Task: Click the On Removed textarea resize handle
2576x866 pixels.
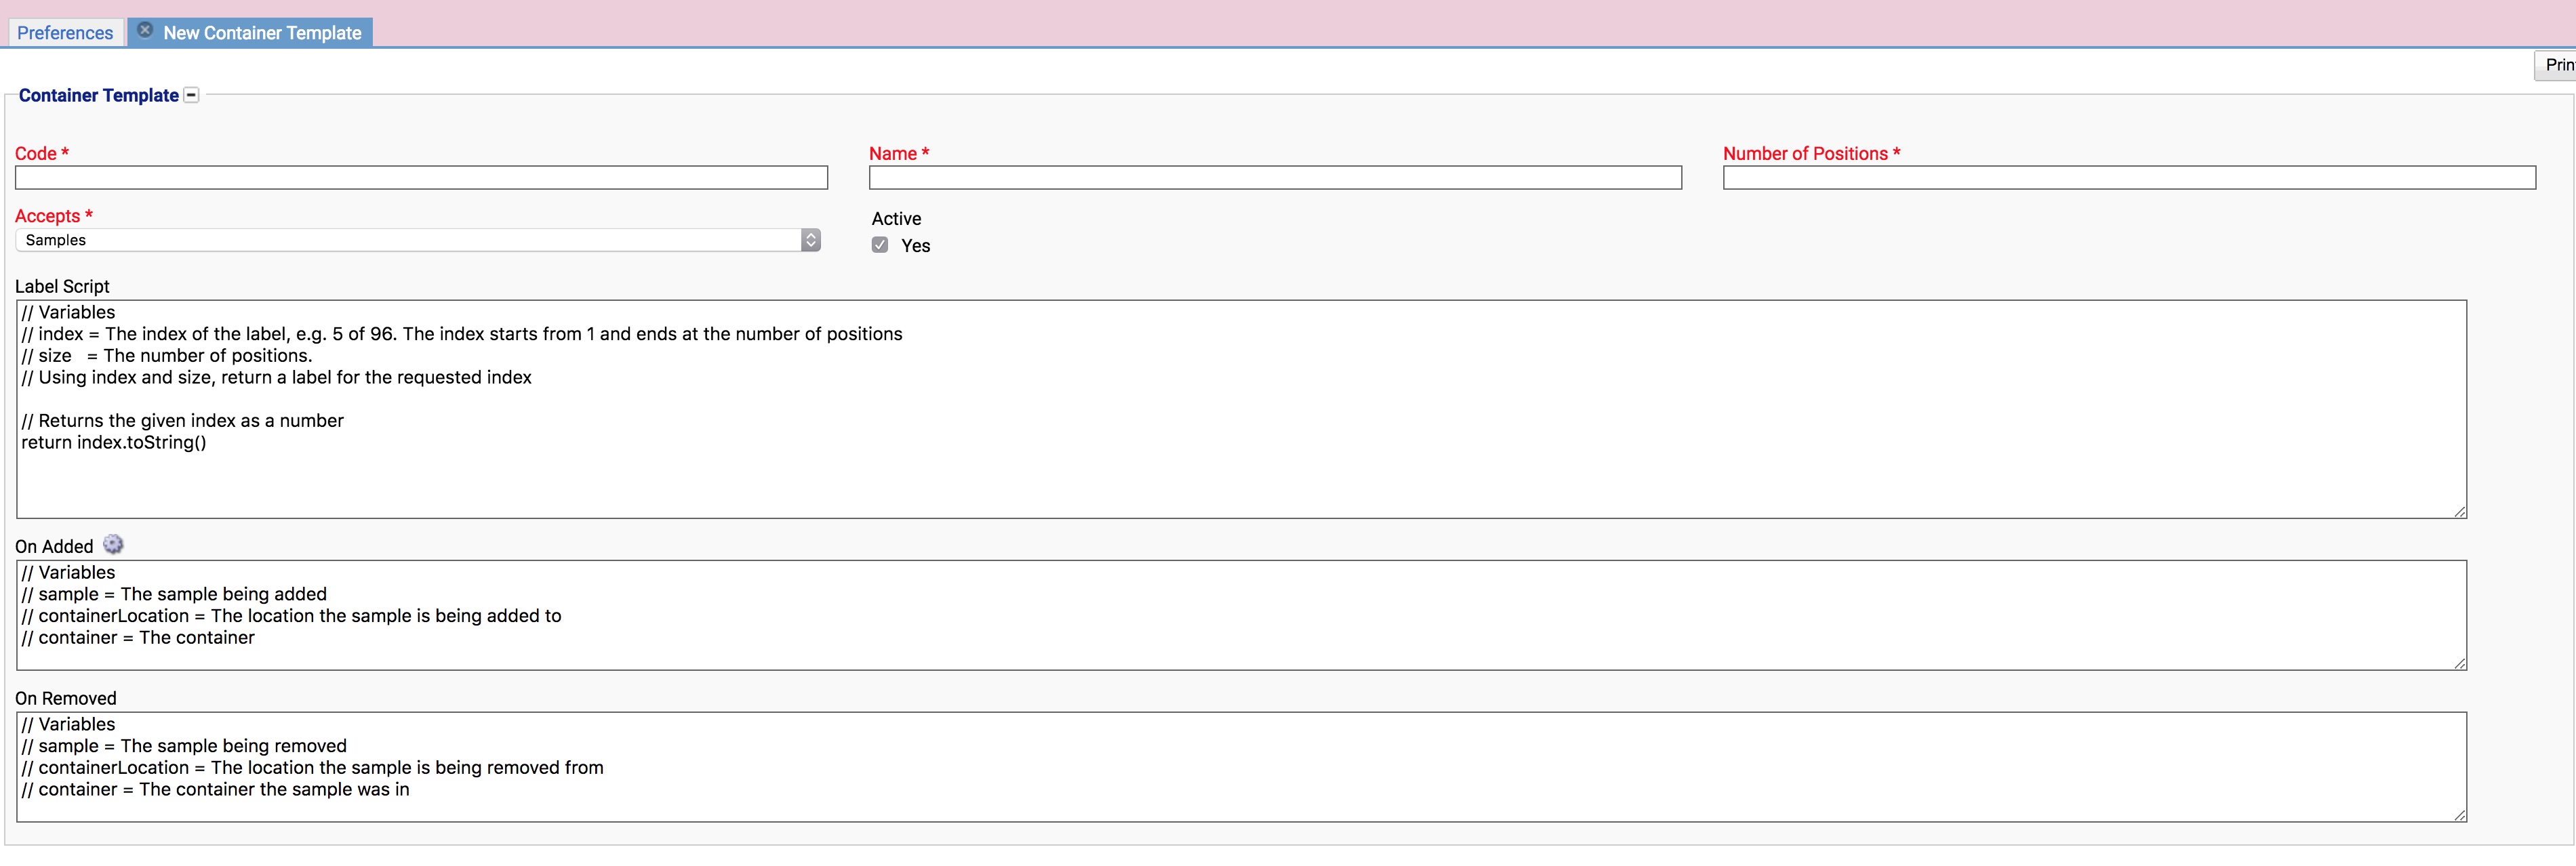Action: pyautogui.click(x=2459, y=815)
